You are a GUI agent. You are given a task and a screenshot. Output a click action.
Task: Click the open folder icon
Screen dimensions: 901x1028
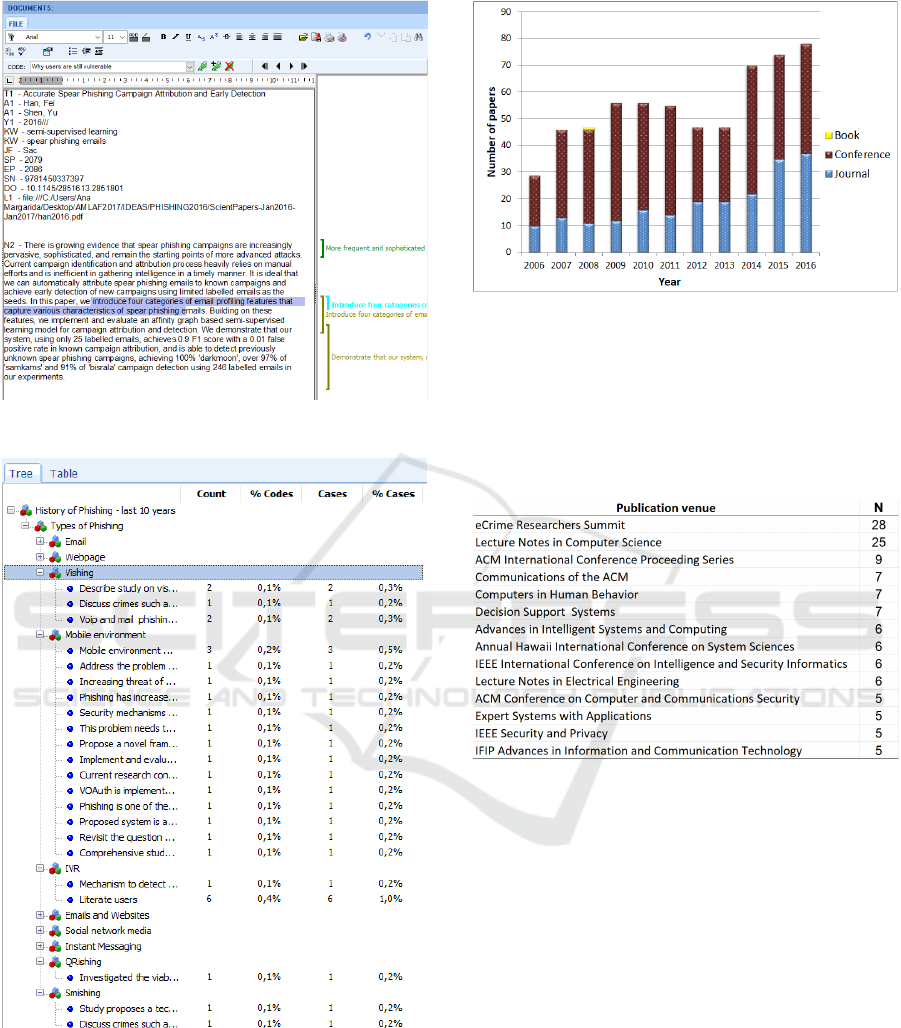point(303,37)
